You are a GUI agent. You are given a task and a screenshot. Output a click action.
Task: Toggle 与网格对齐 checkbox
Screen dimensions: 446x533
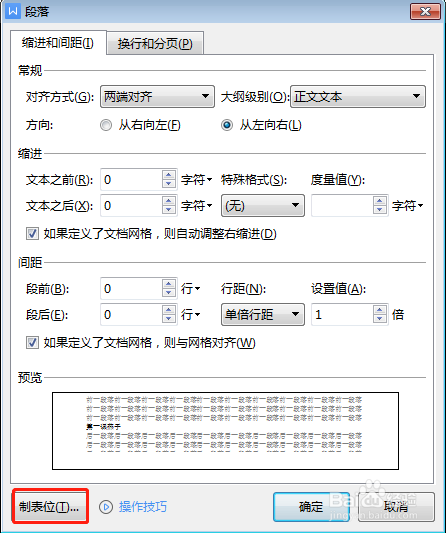point(32,343)
